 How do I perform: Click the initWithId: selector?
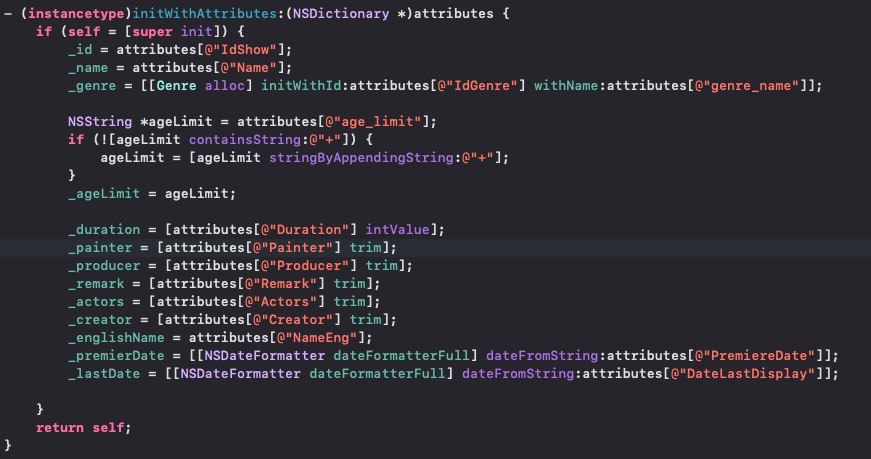pos(305,86)
